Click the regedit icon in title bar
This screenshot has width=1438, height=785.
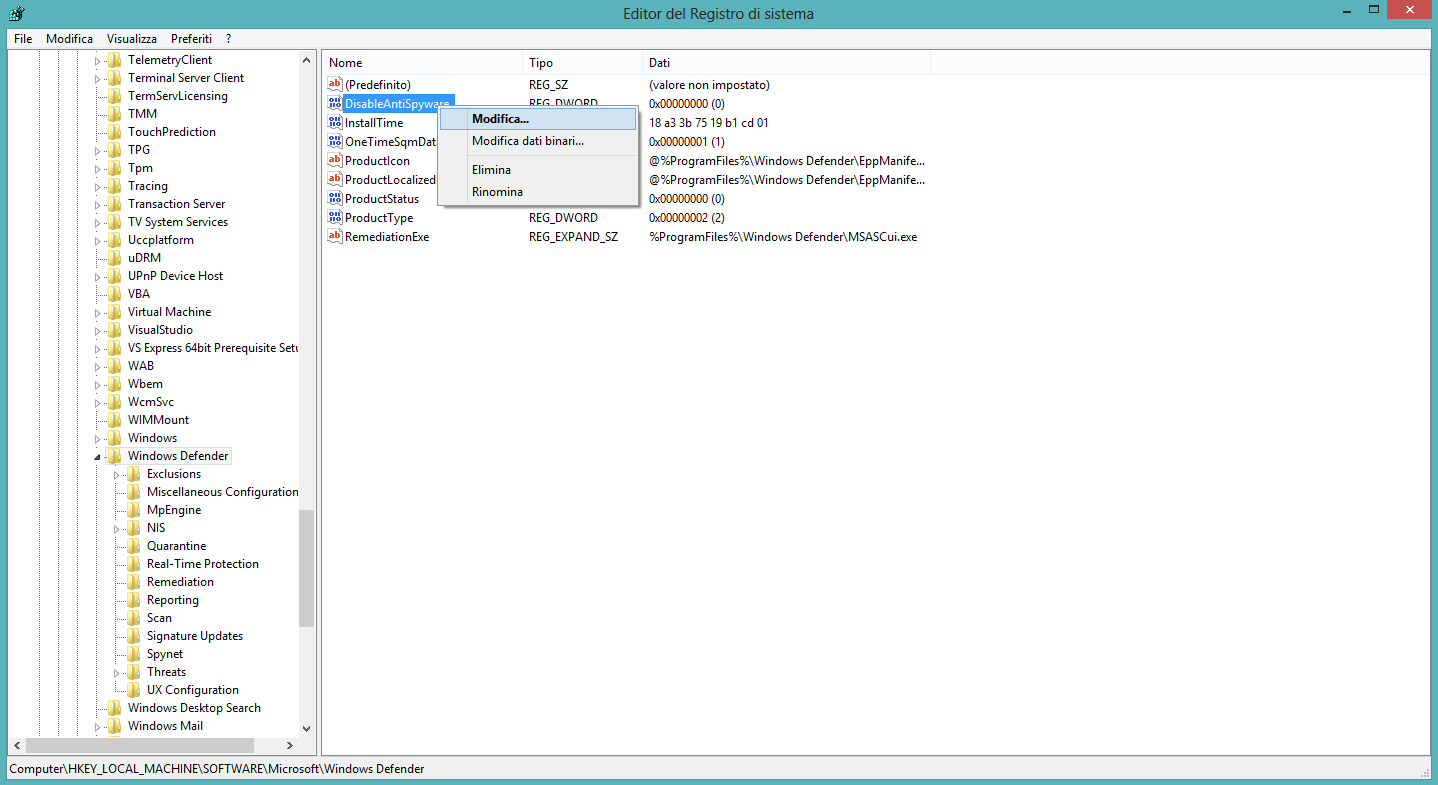[x=16, y=13]
